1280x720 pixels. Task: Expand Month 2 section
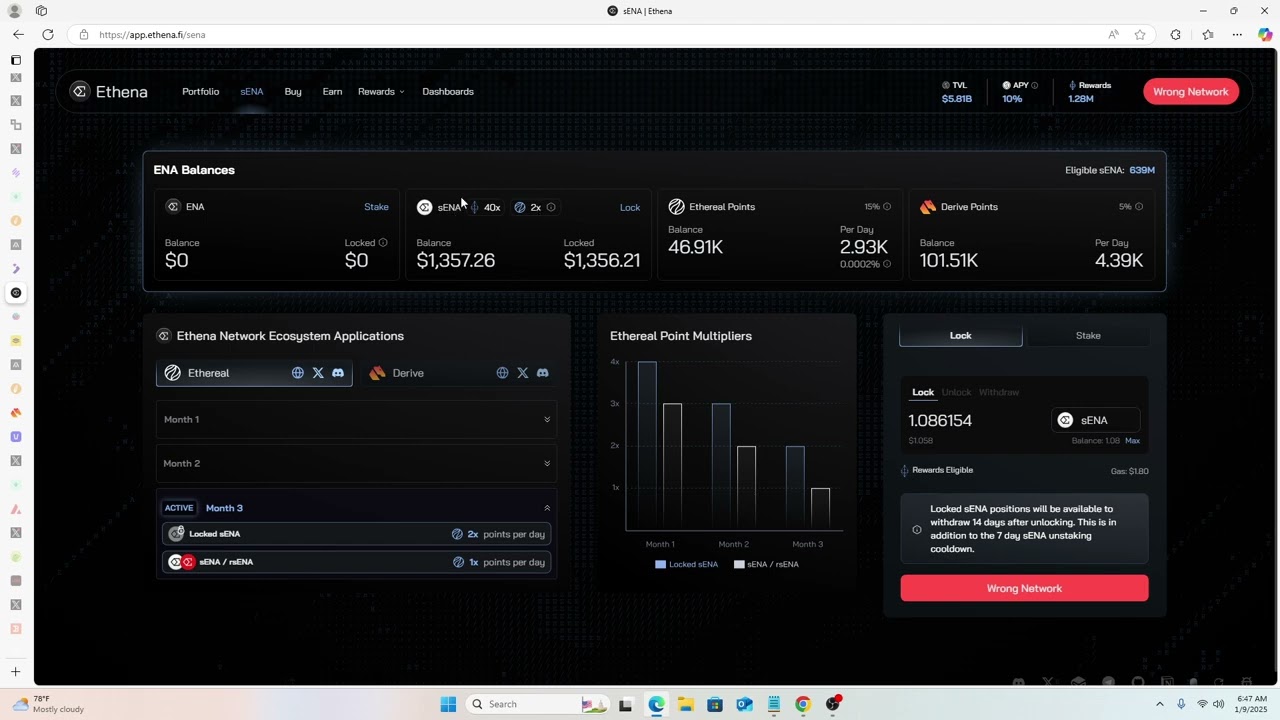click(355, 463)
